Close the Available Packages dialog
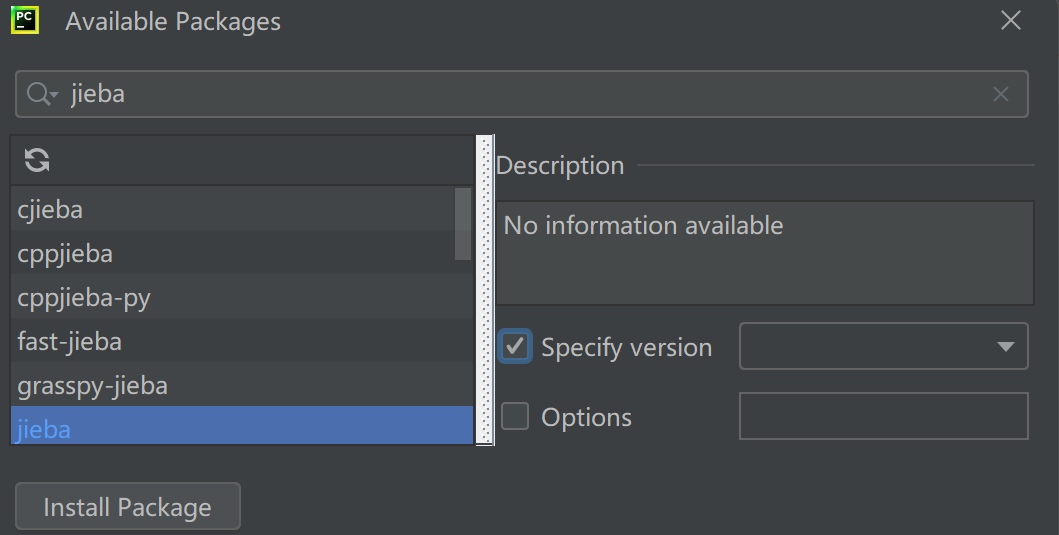1059x535 pixels. pos(1010,20)
